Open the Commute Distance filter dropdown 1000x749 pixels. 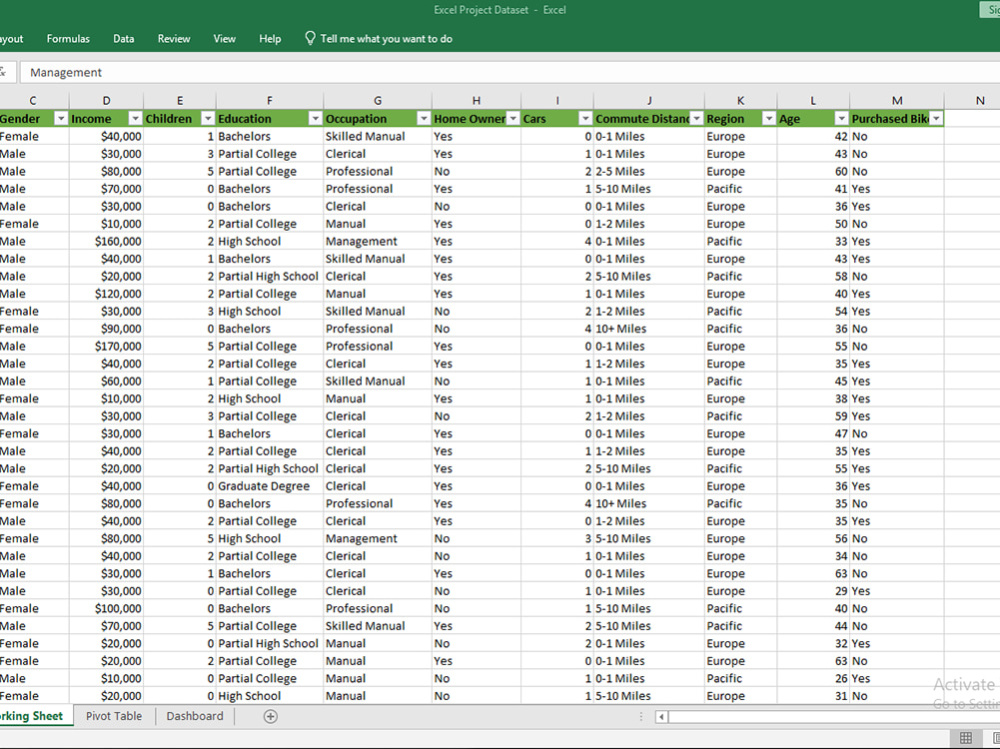[696, 119]
